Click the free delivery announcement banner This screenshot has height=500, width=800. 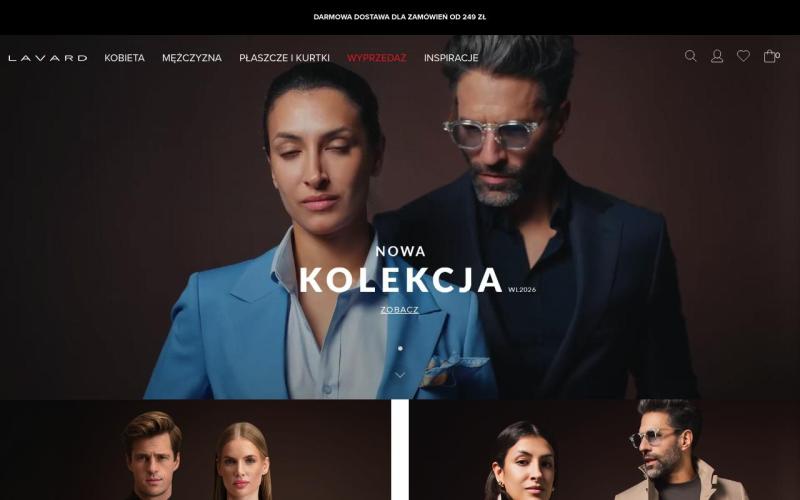point(400,17)
